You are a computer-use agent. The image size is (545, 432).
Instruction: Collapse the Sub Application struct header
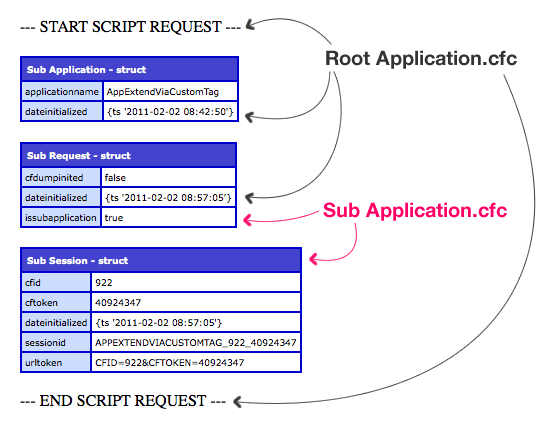pos(129,70)
